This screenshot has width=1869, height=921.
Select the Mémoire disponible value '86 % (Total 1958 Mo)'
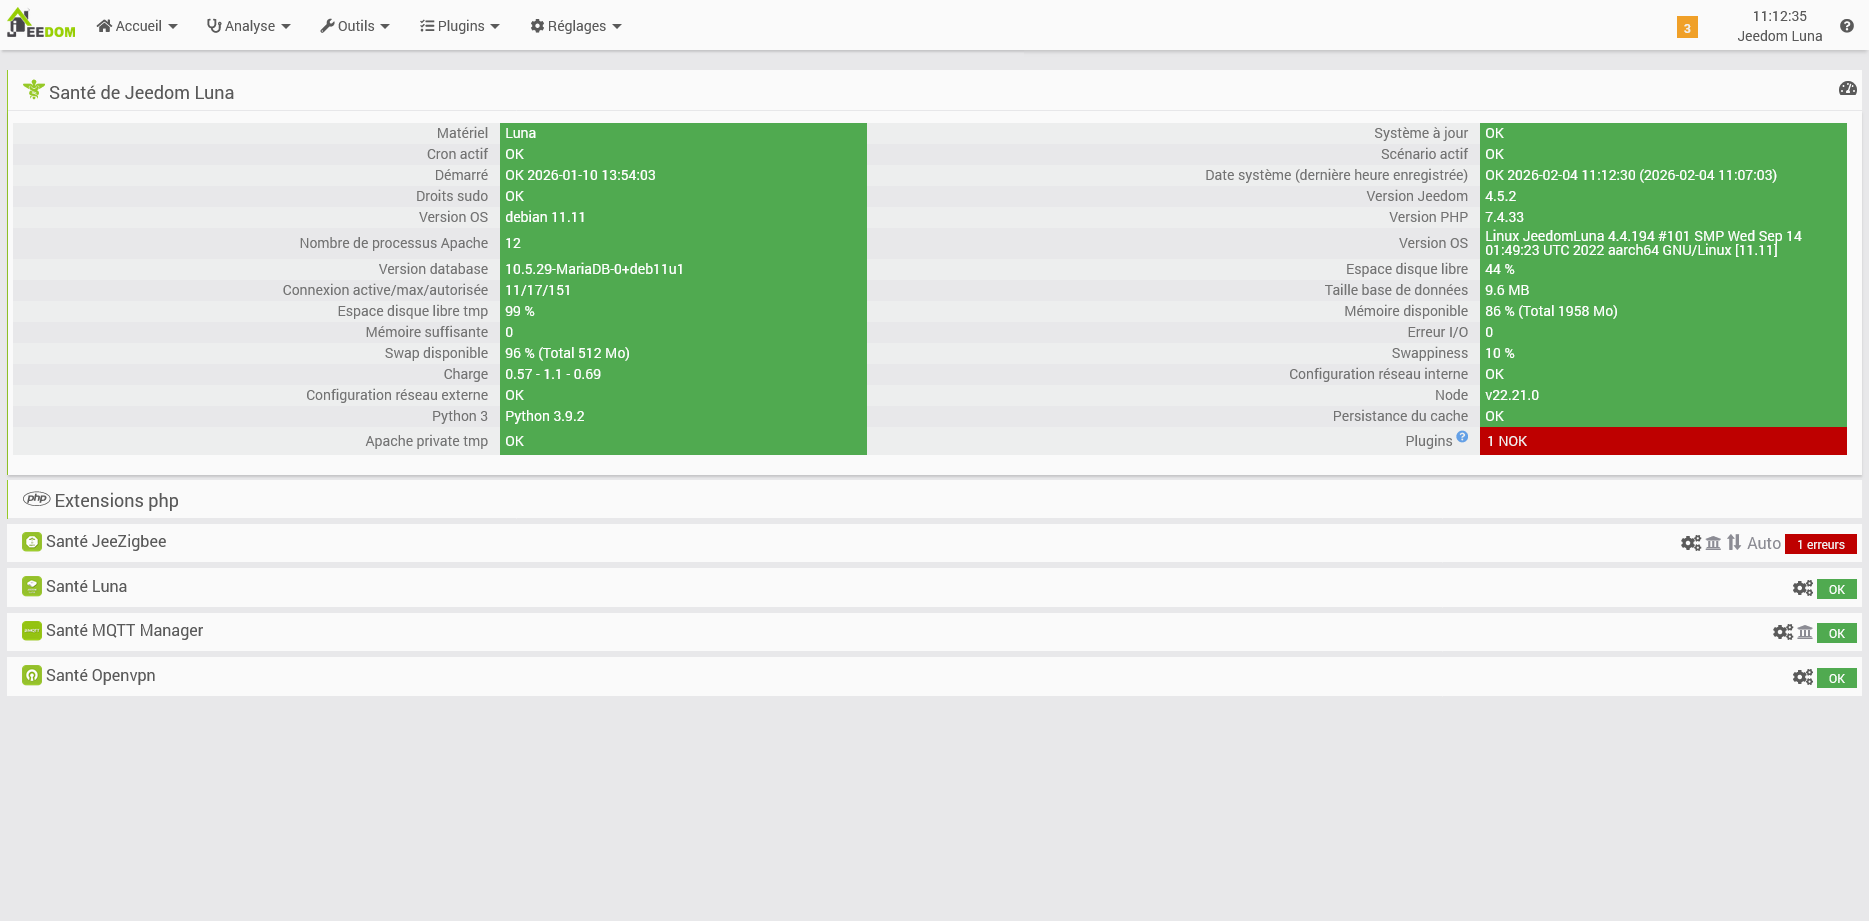click(1551, 311)
